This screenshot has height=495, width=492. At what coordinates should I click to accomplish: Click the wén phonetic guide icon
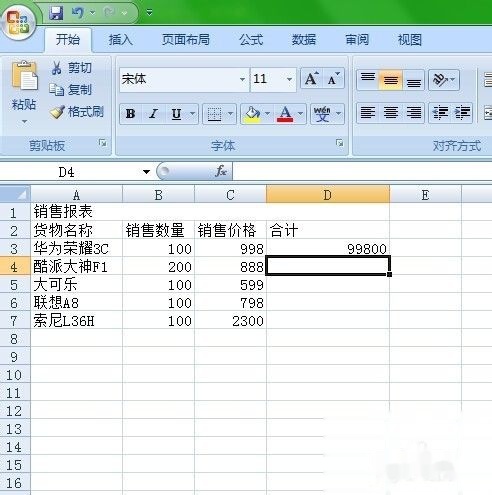pyautogui.click(x=322, y=114)
